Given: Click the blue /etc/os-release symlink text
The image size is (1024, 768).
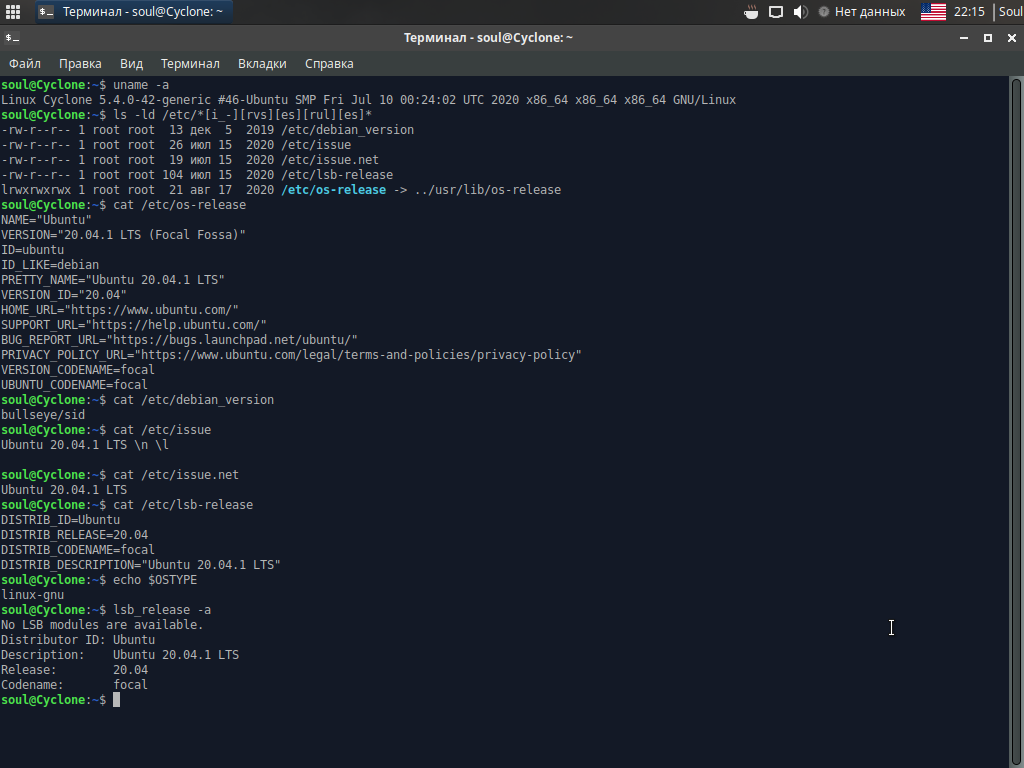Looking at the screenshot, I should [334, 190].
